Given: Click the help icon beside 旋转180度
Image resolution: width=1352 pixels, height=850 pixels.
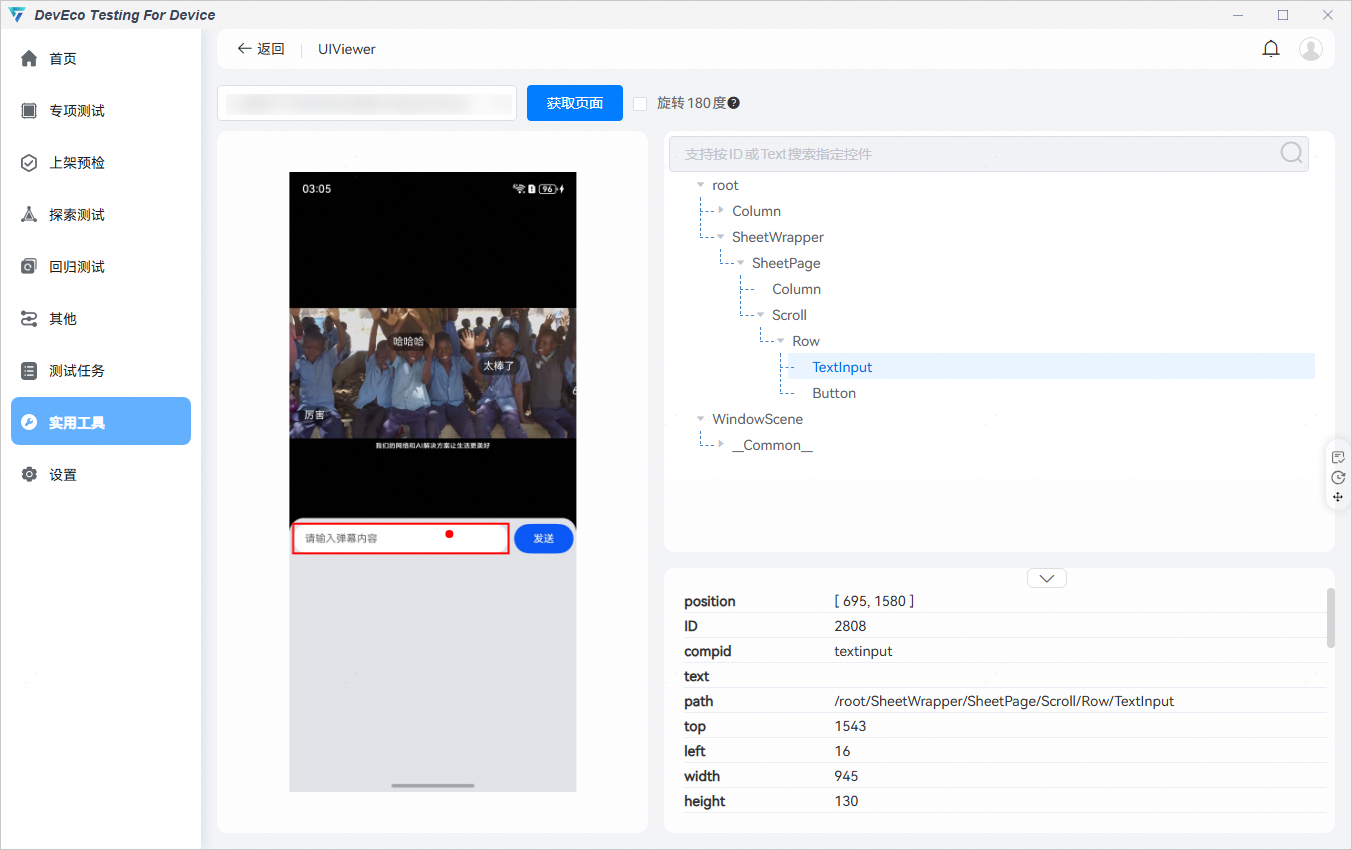Looking at the screenshot, I should [x=734, y=103].
